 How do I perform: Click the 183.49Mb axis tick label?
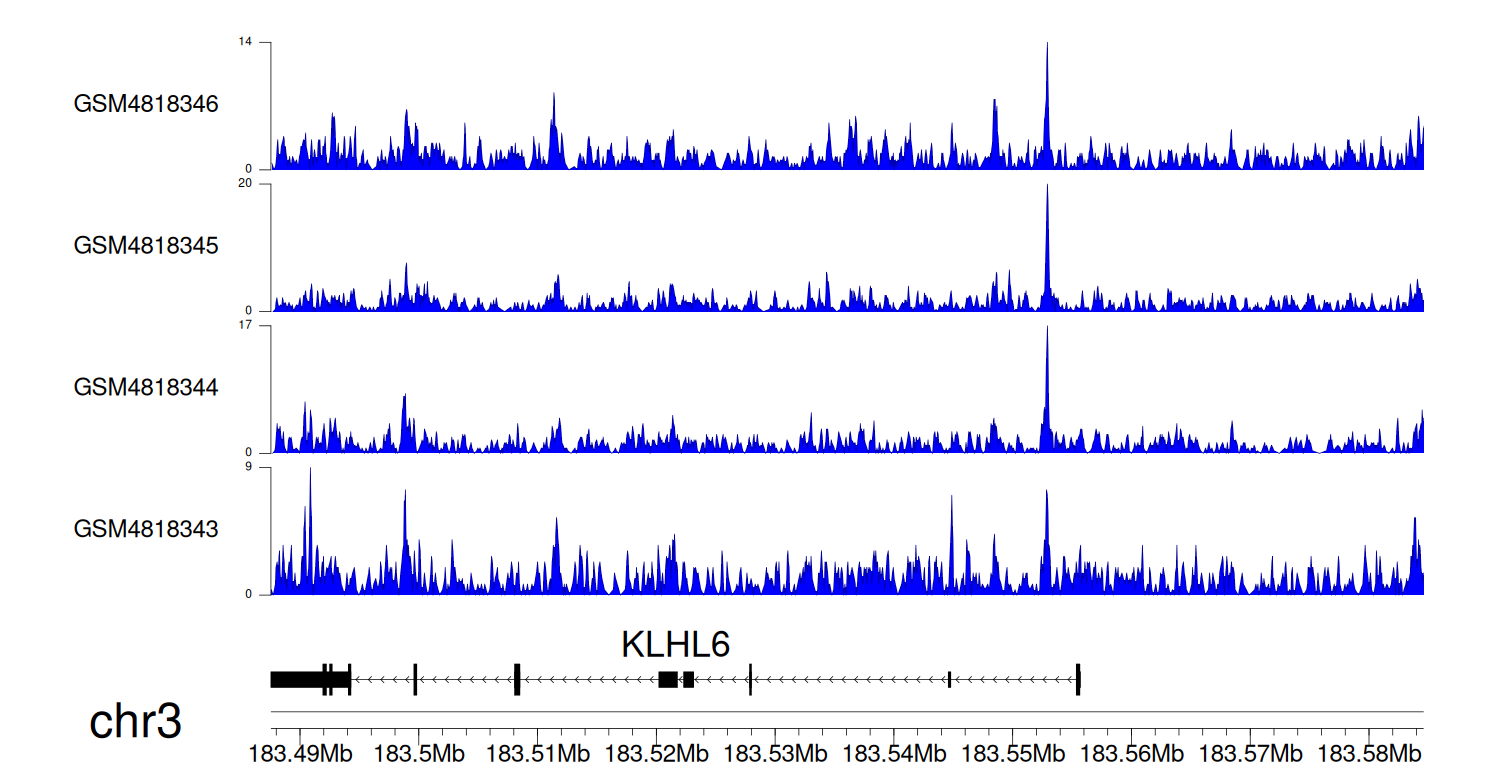coord(300,752)
